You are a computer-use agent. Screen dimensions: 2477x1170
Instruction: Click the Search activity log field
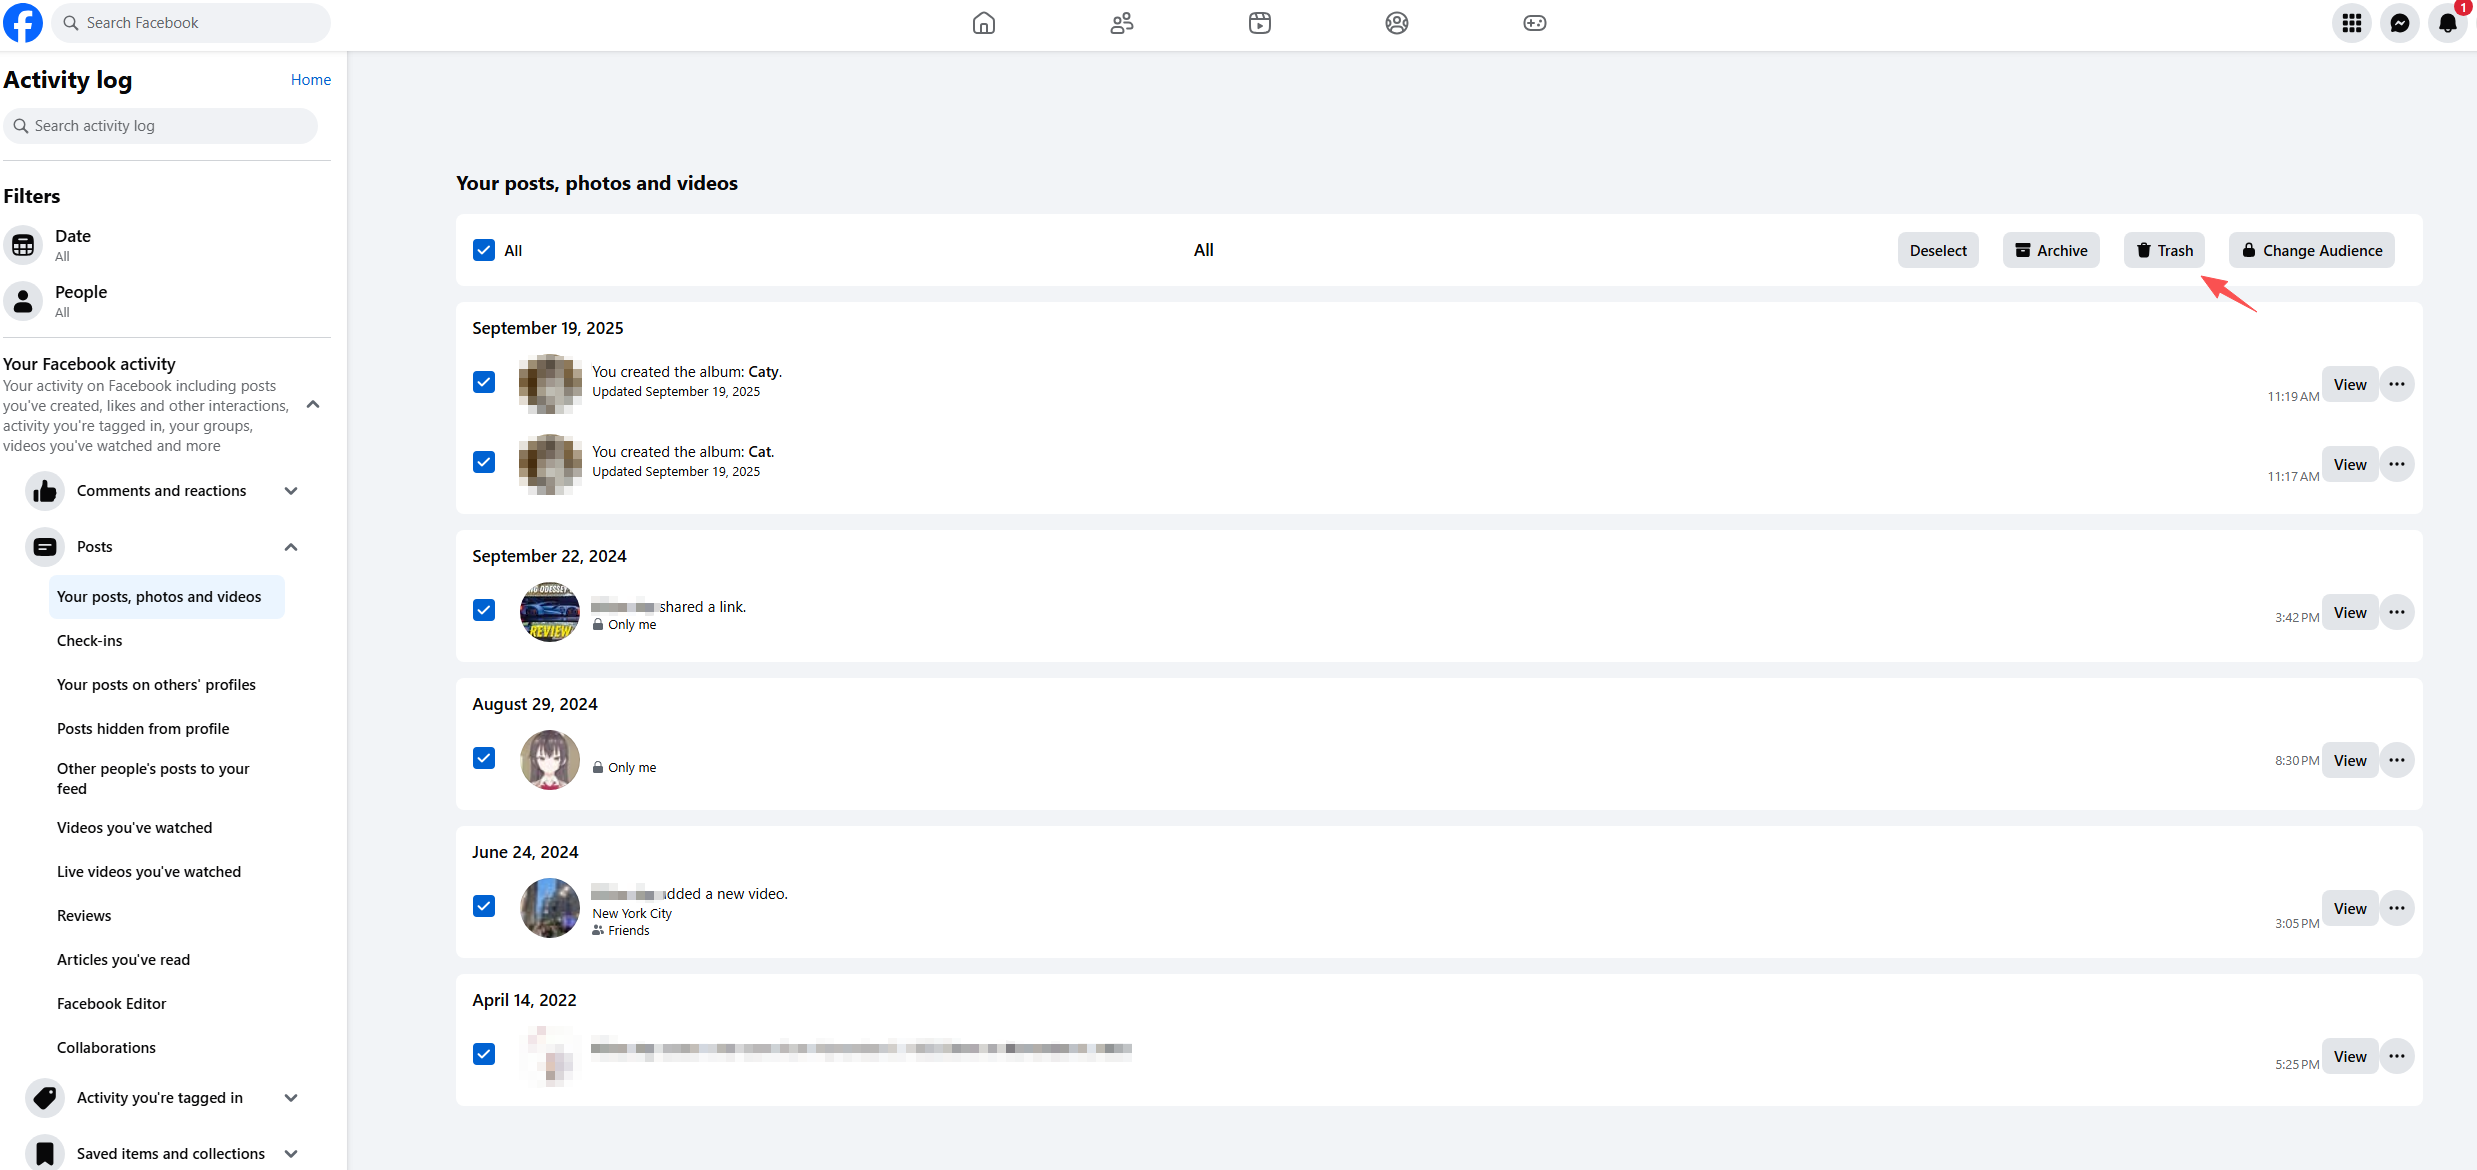(160, 126)
